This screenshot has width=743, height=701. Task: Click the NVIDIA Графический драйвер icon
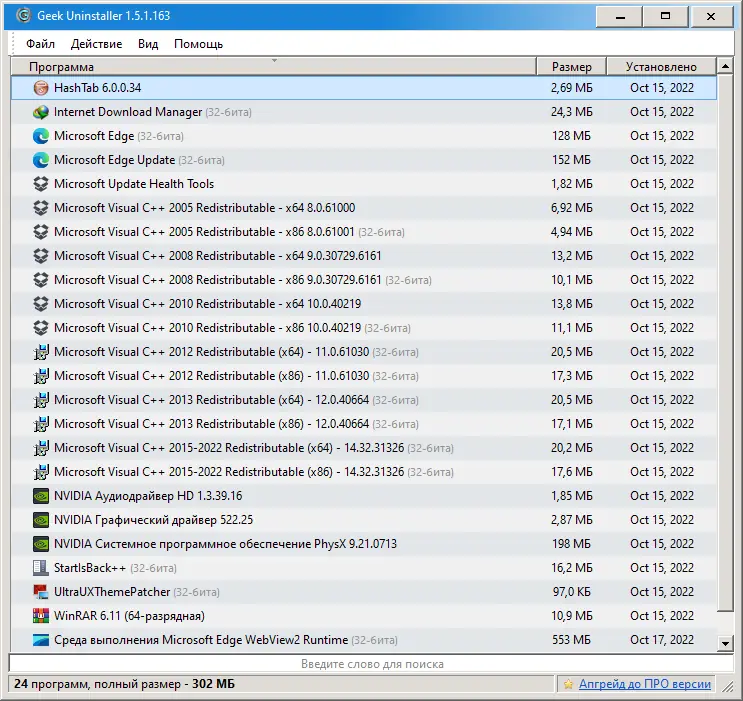coord(41,520)
